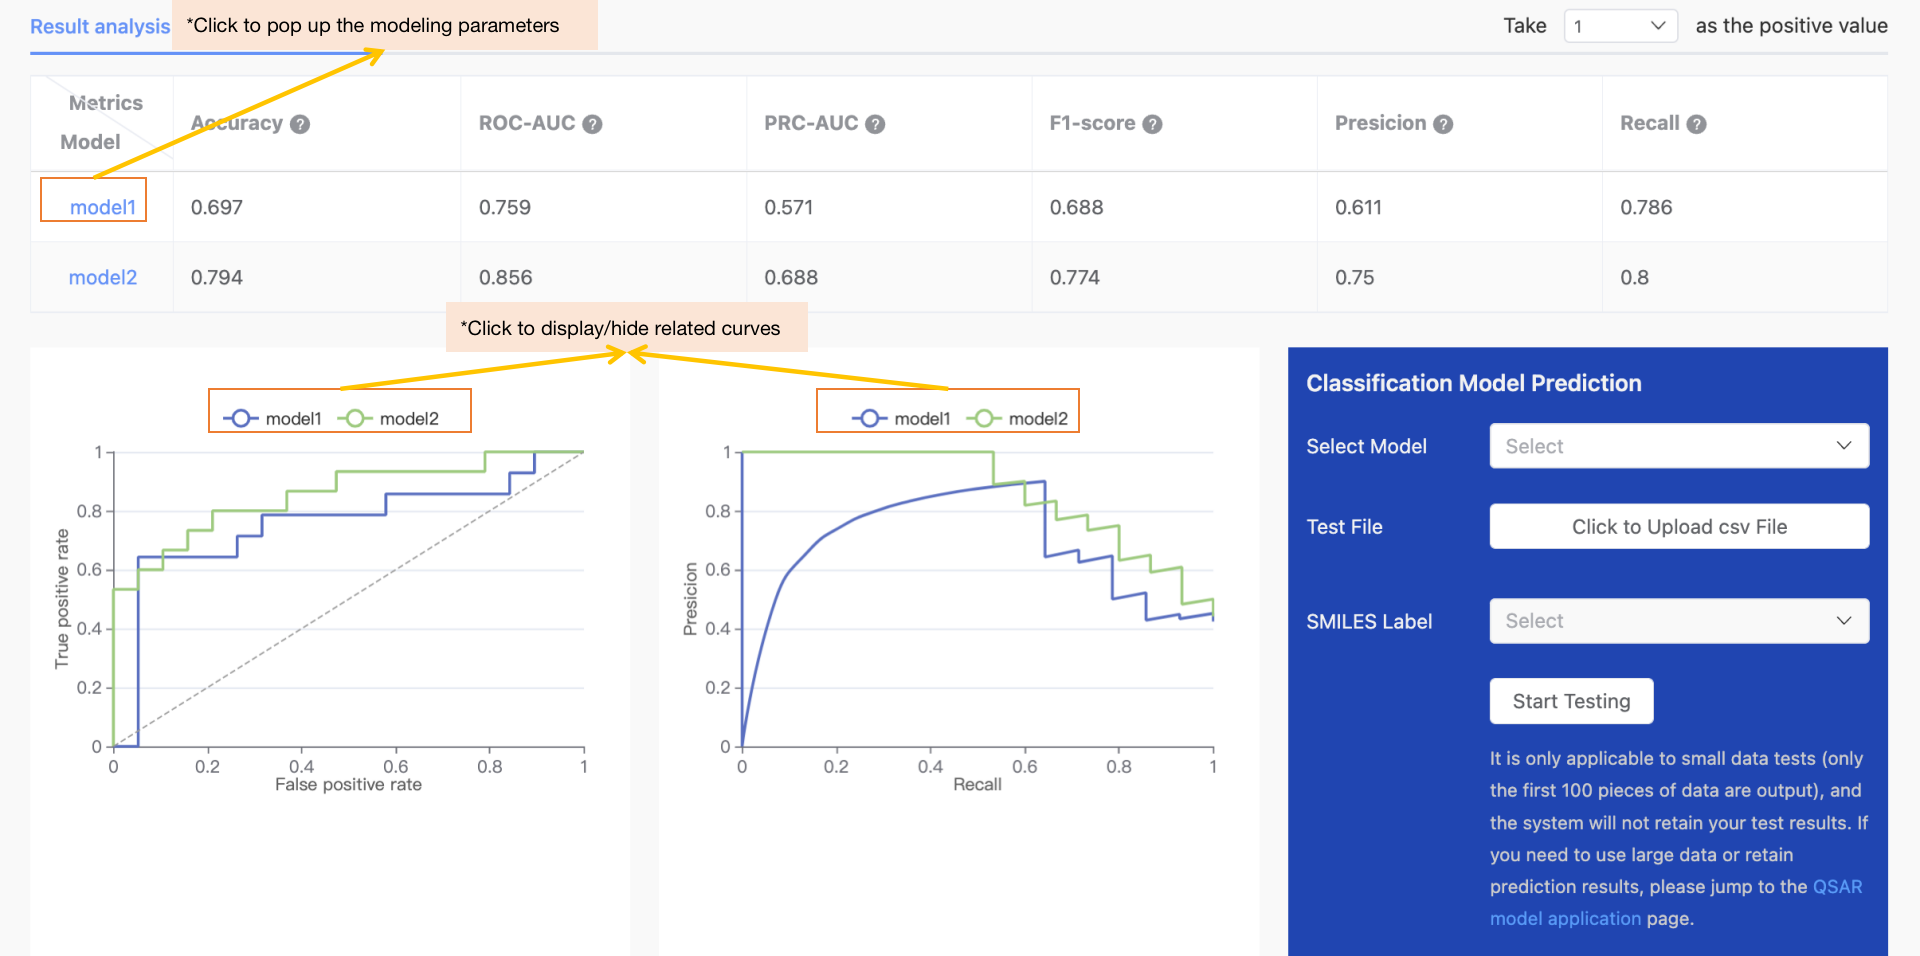Open the PRC-AUC help tooltip icon
1920x956 pixels.
pyautogui.click(x=875, y=123)
